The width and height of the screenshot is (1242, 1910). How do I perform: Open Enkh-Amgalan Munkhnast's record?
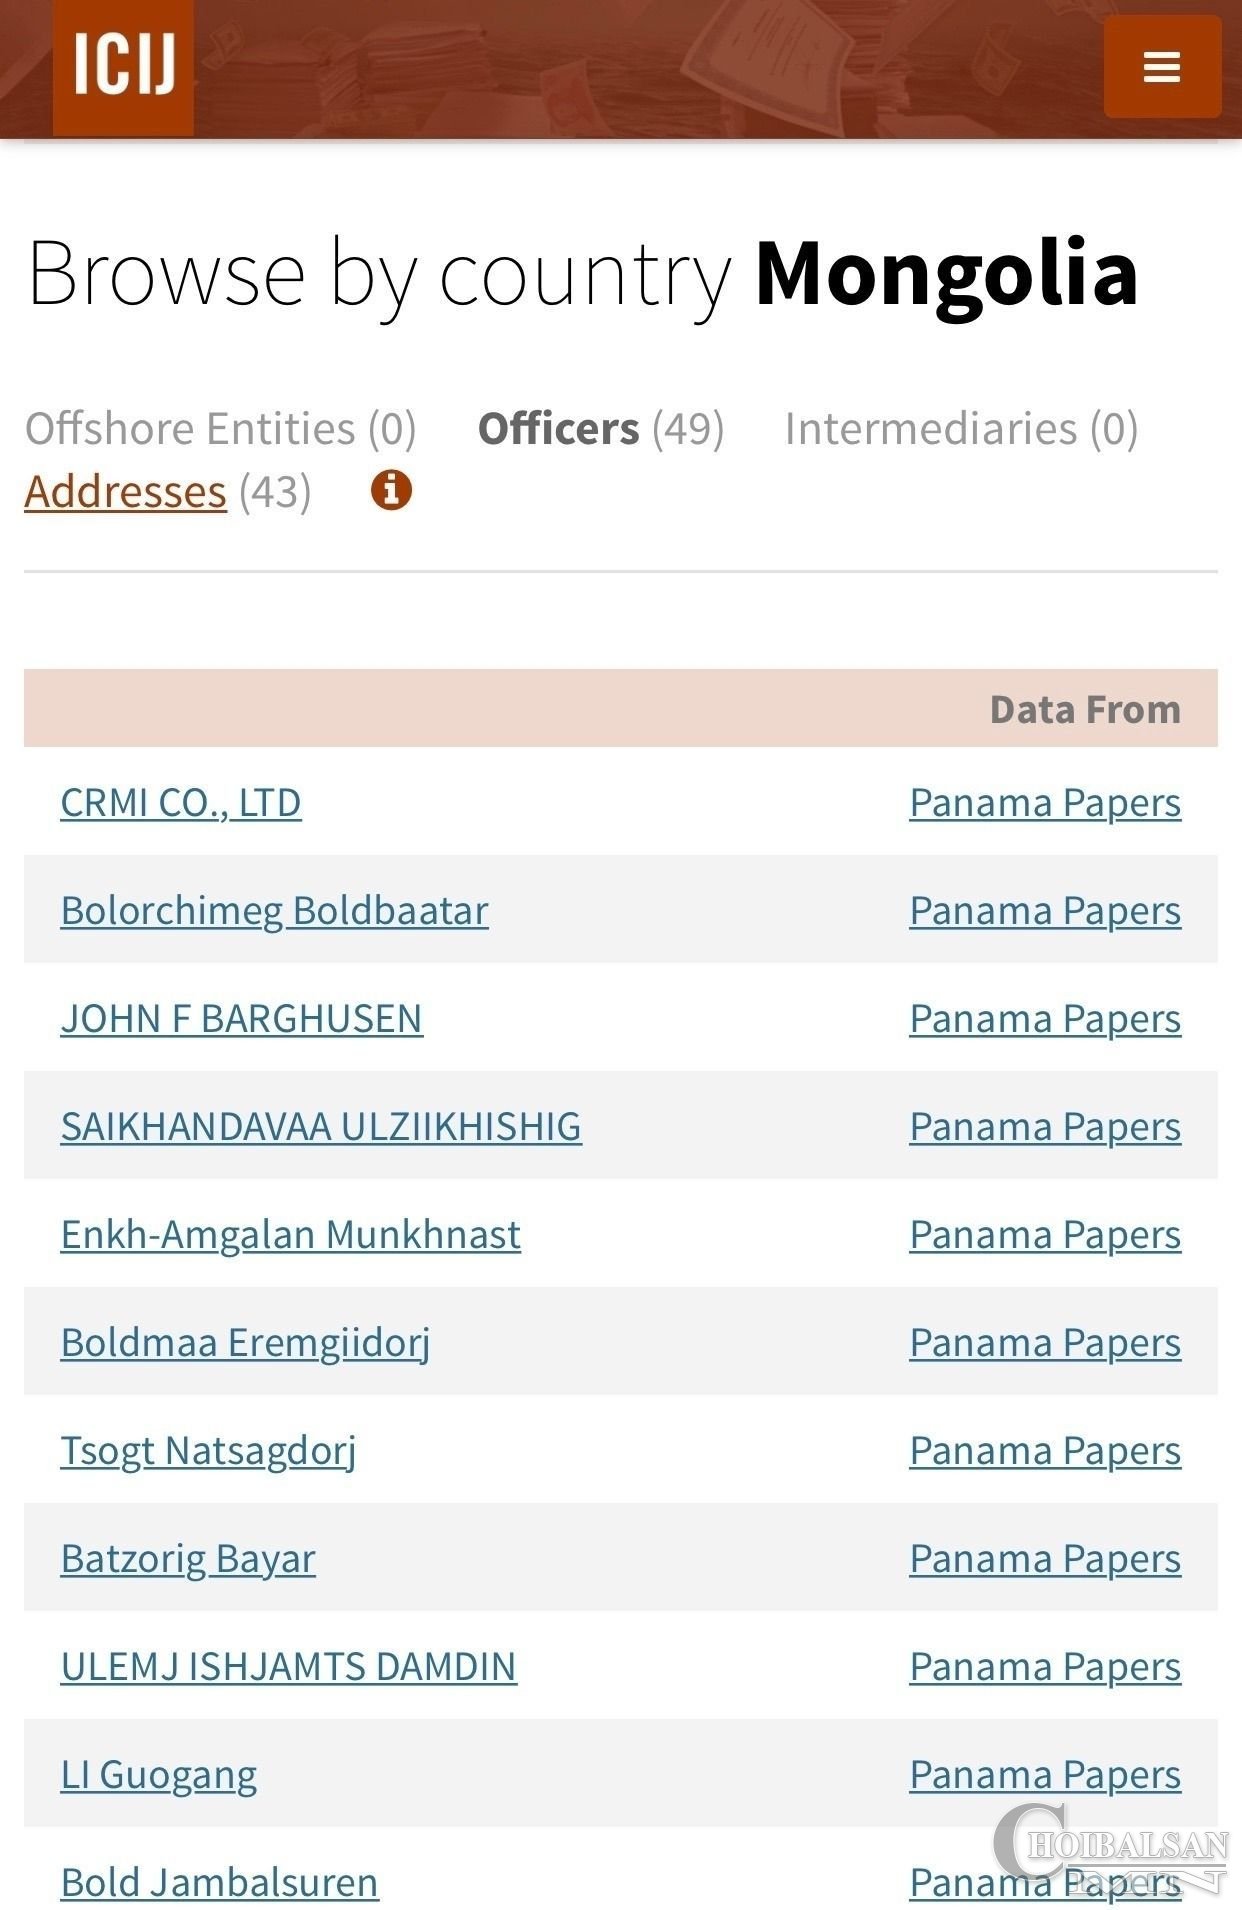(x=291, y=1234)
